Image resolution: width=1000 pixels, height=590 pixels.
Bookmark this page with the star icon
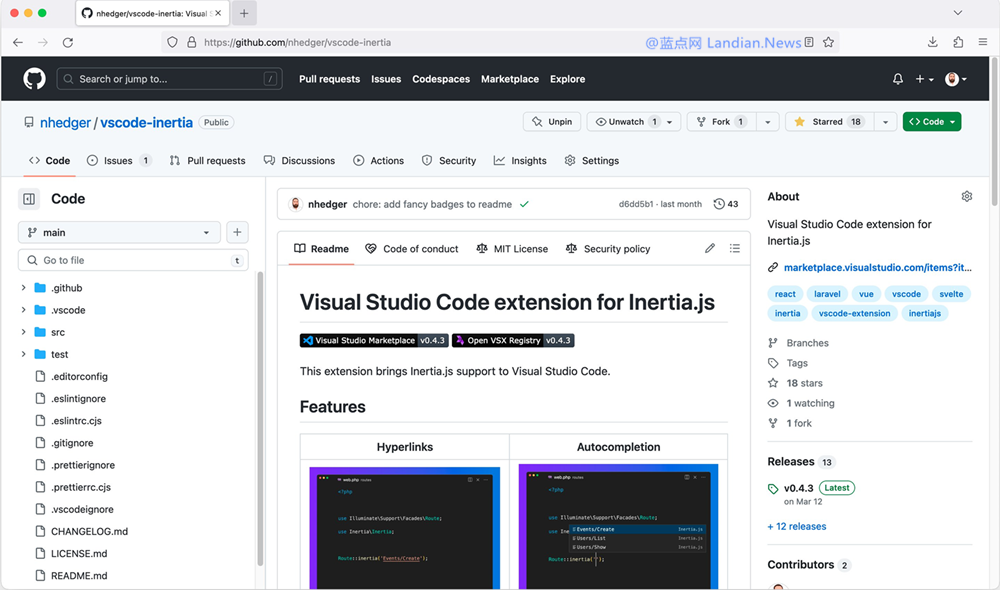(x=828, y=42)
